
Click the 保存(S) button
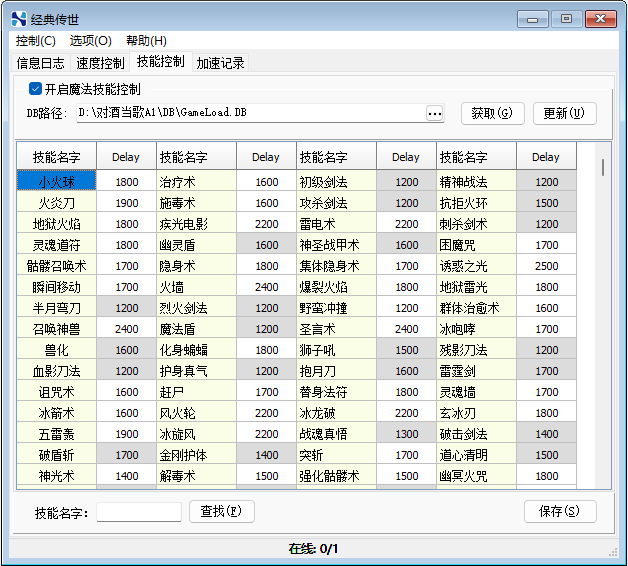coord(560,512)
